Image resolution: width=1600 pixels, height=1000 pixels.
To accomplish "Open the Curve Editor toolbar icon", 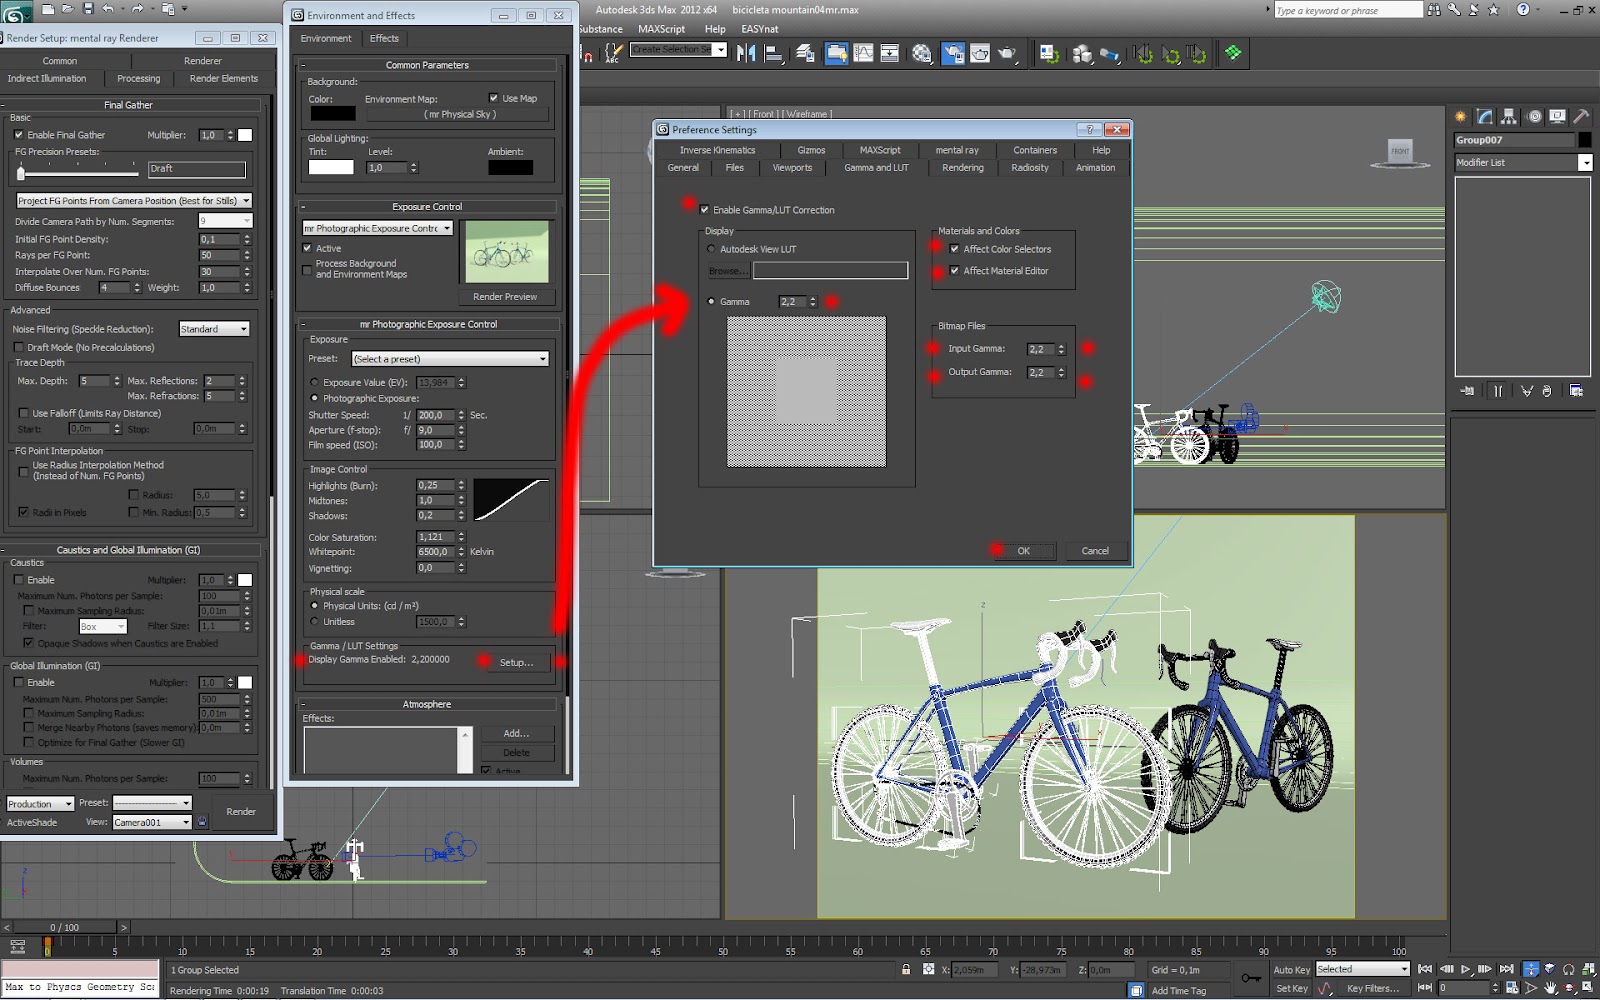I will pyautogui.click(x=862, y=54).
